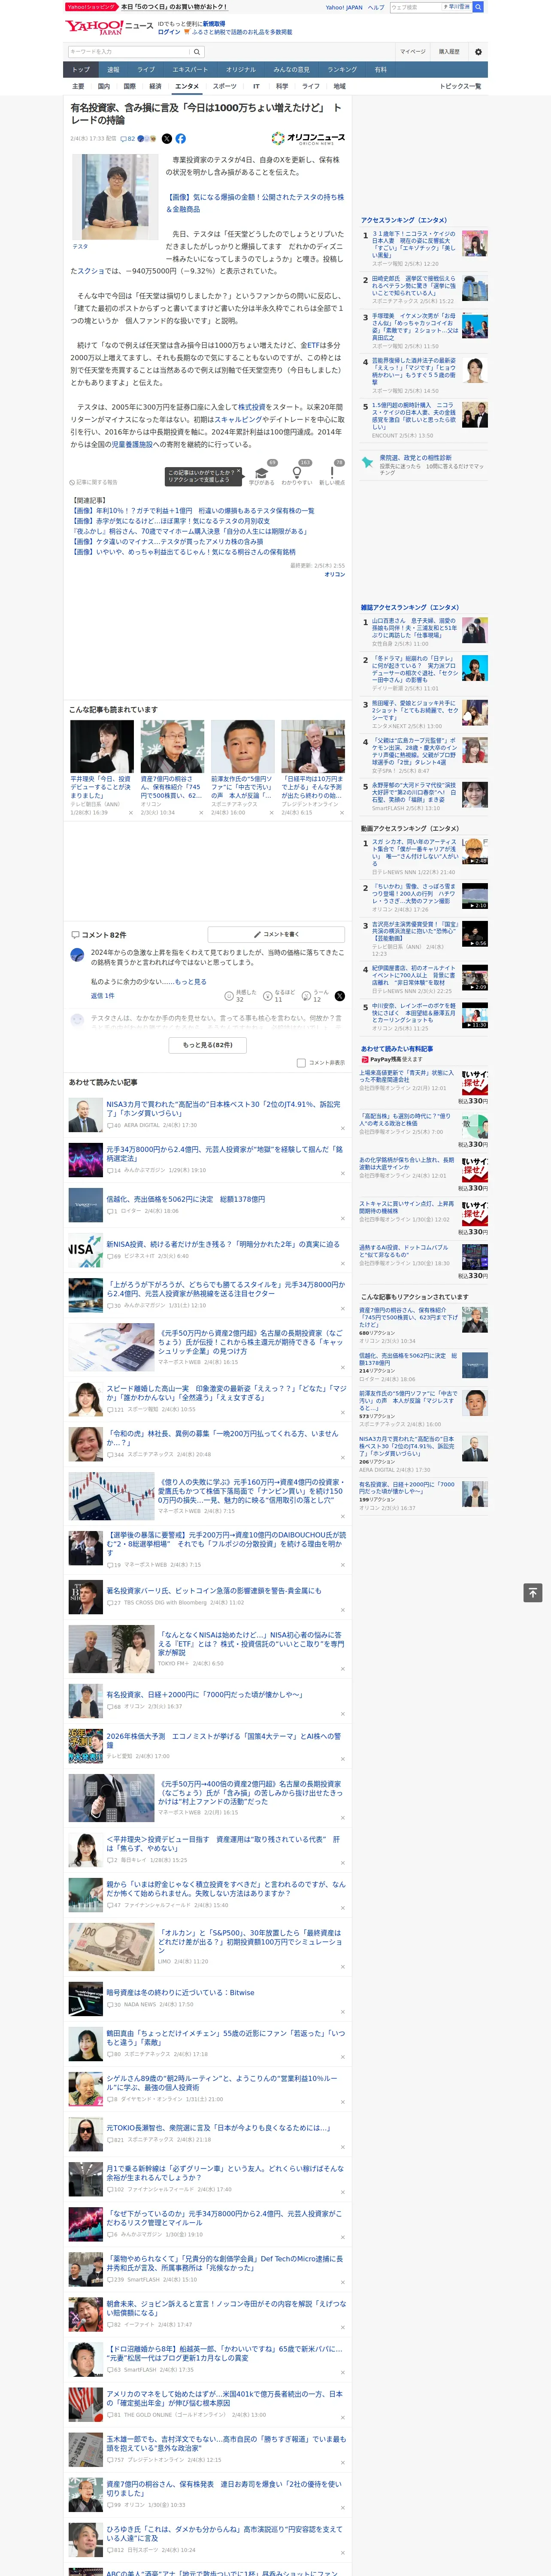React with the わかりやすい lightbulb icon
The width and height of the screenshot is (551, 2576).
pyautogui.click(x=296, y=473)
